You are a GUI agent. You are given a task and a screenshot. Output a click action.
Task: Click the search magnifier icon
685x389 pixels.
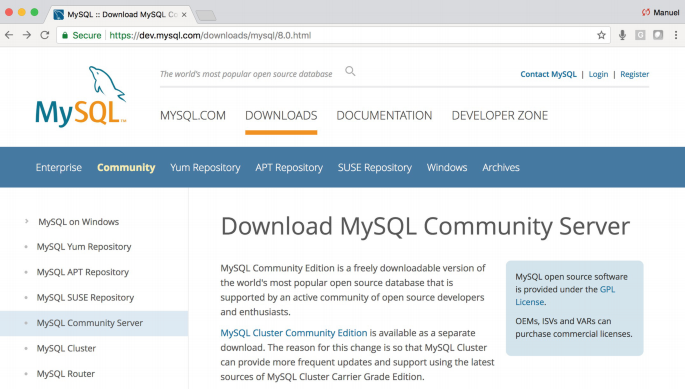pyautogui.click(x=350, y=71)
